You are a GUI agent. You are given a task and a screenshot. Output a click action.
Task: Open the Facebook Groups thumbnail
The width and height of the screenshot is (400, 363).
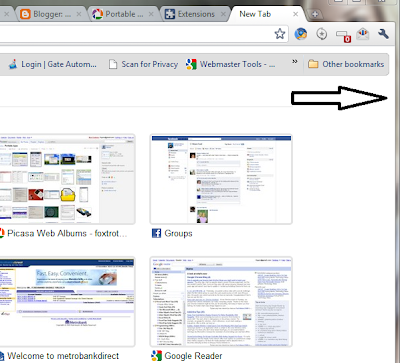click(221, 179)
